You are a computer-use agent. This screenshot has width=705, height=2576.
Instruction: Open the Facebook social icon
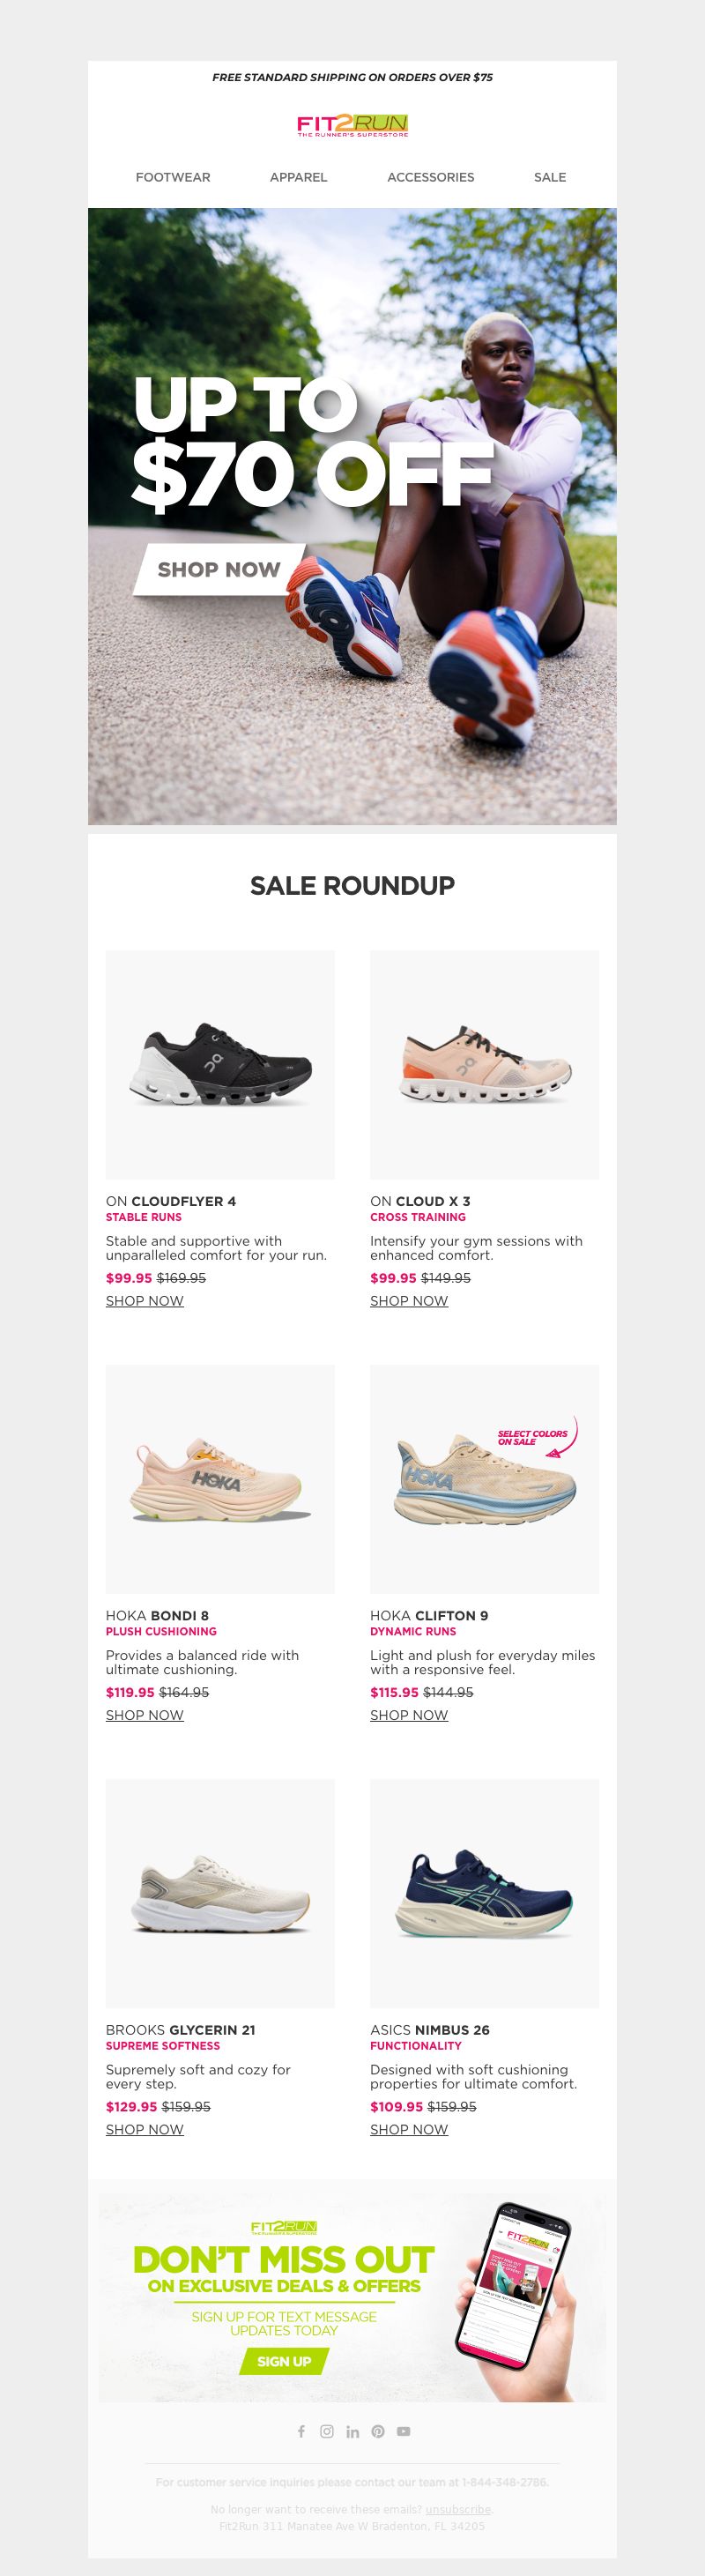pos(301,2431)
